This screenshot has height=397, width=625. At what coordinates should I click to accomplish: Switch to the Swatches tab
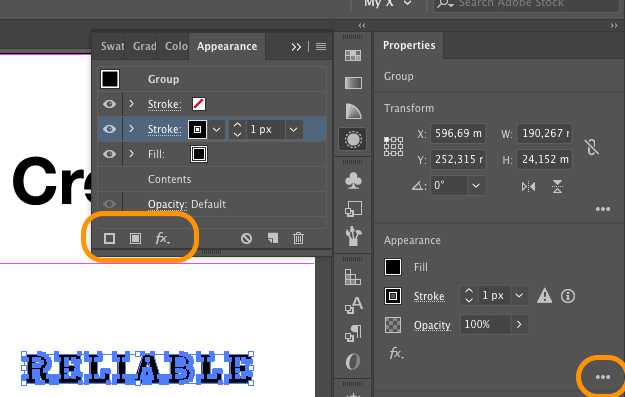coord(112,46)
